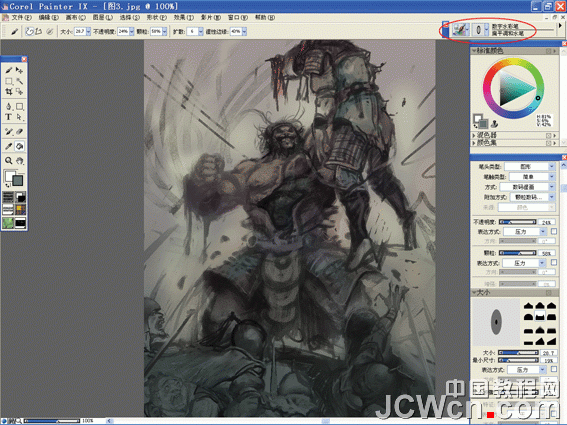Activate the Text tool

click(9, 117)
